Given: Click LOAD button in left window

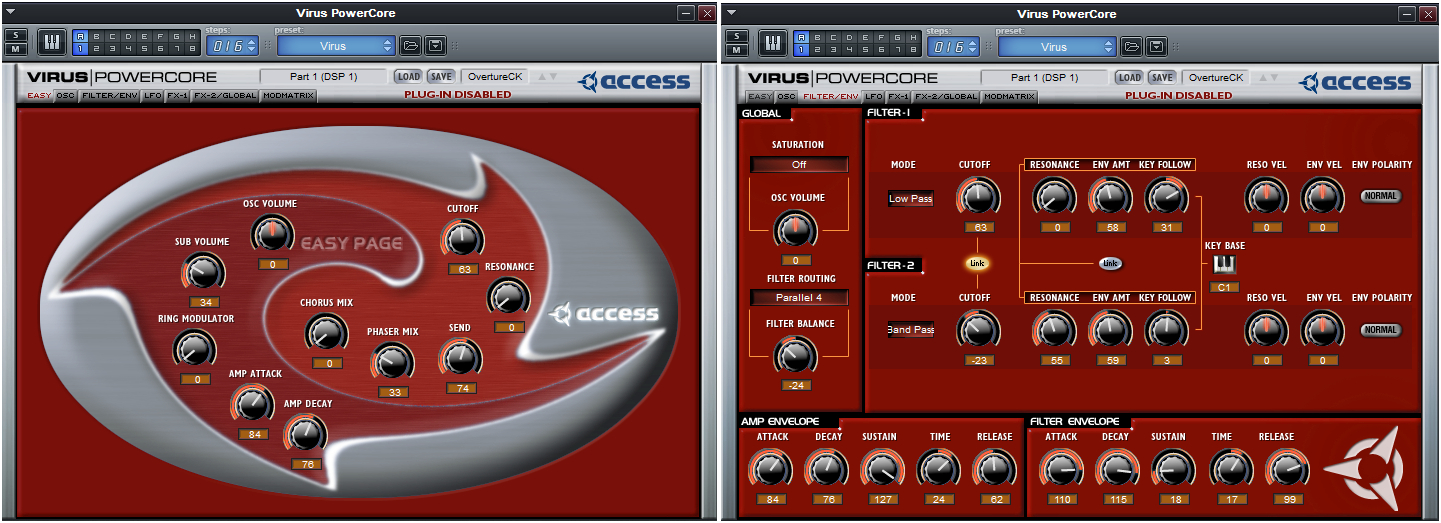Looking at the screenshot, I should [x=408, y=77].
